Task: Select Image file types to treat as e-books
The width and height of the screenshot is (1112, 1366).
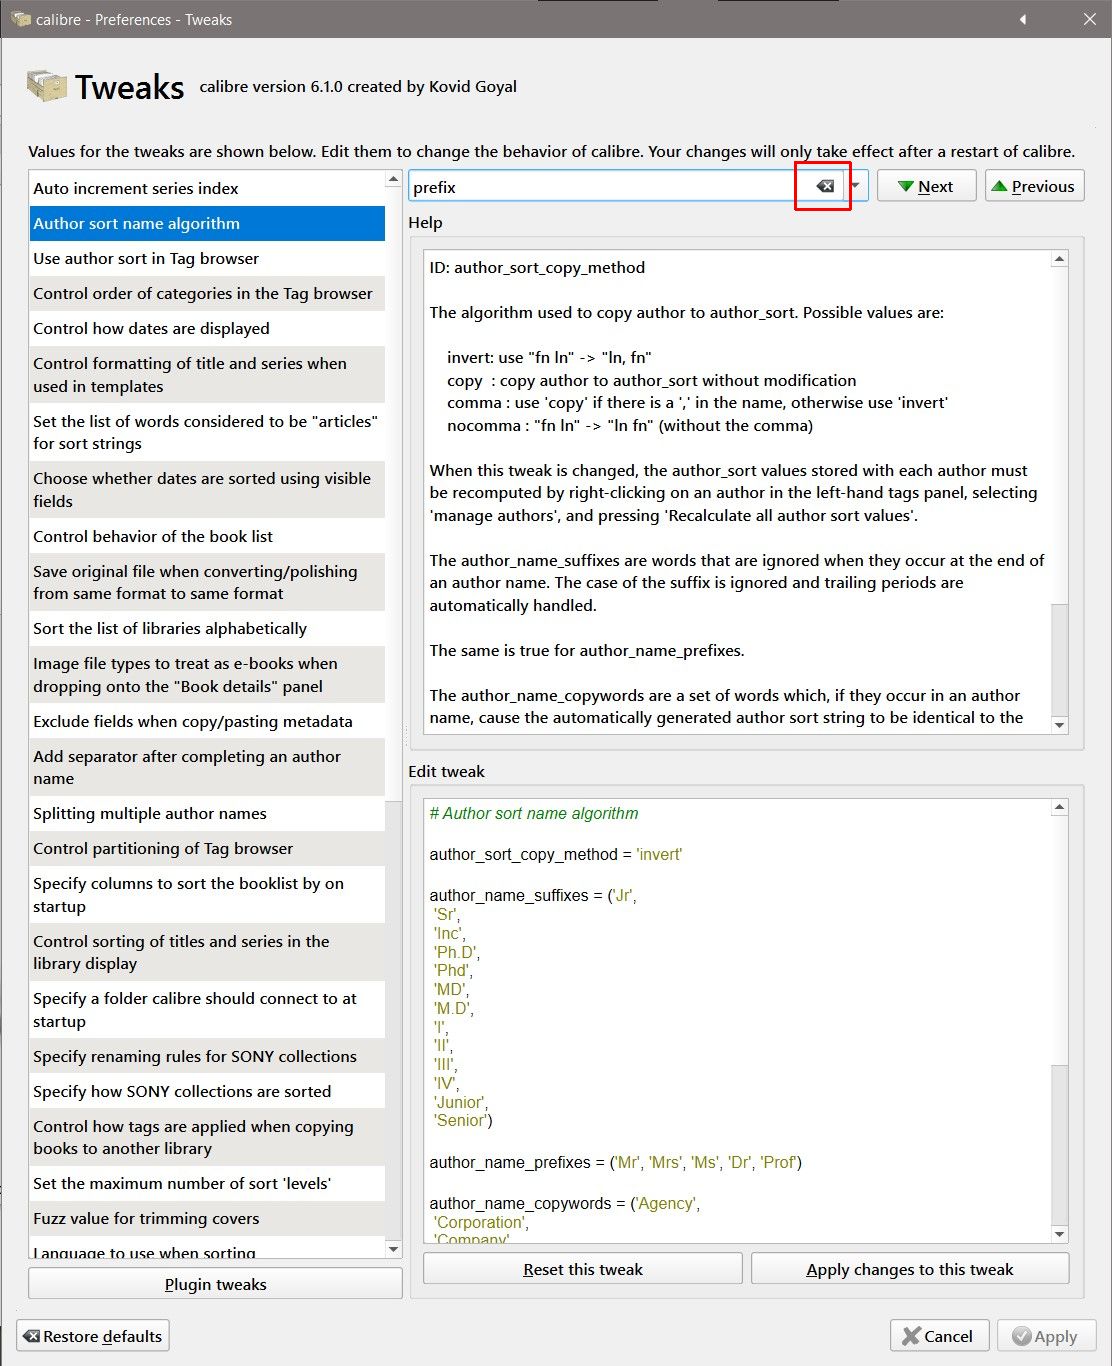Action: 207,674
